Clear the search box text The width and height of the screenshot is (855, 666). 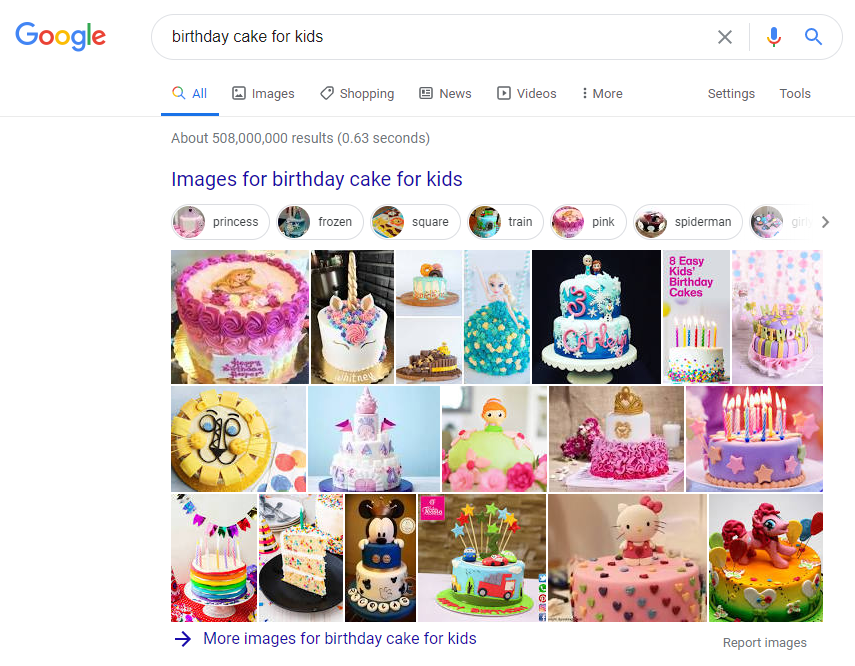[725, 37]
